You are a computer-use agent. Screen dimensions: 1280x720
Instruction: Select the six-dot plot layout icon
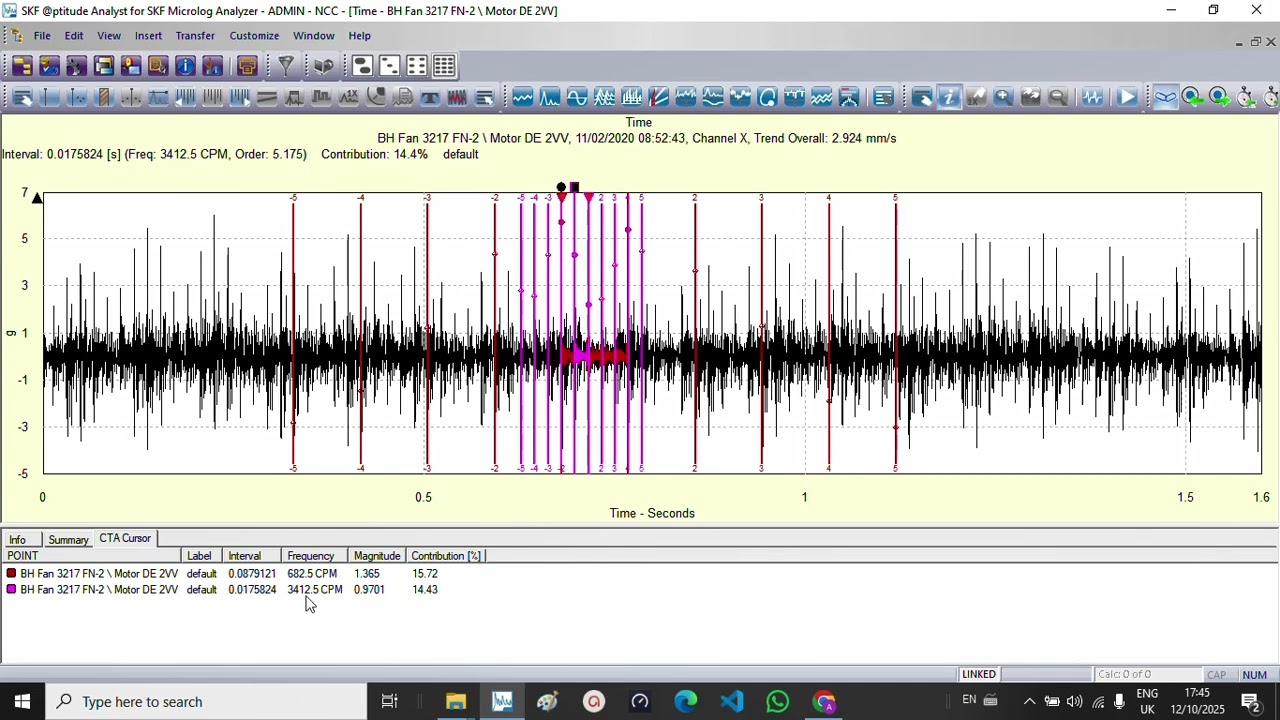coord(416,66)
